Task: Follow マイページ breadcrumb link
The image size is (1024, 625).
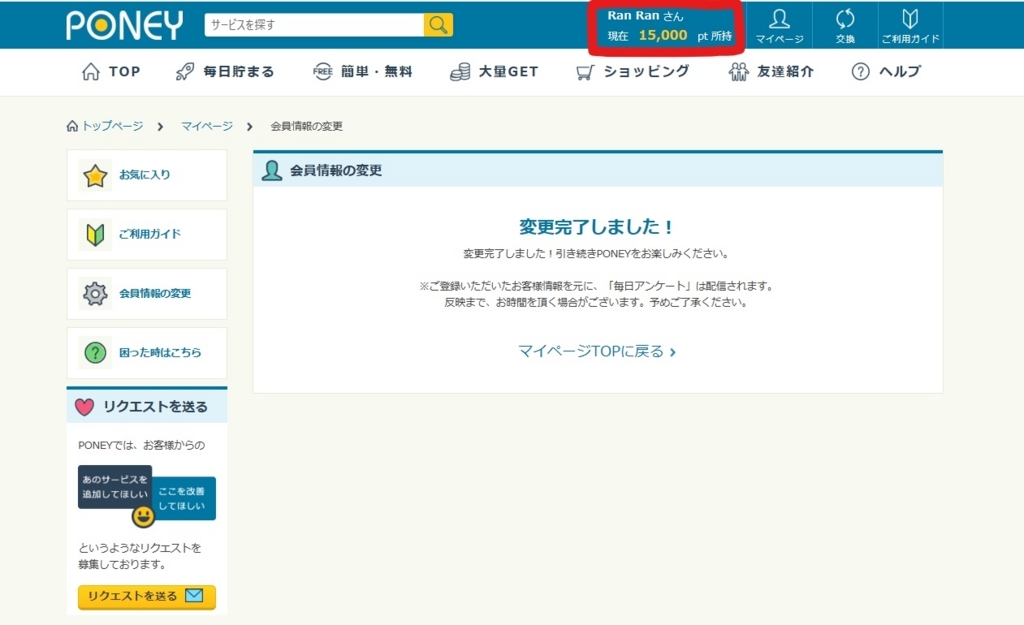Action: point(206,126)
